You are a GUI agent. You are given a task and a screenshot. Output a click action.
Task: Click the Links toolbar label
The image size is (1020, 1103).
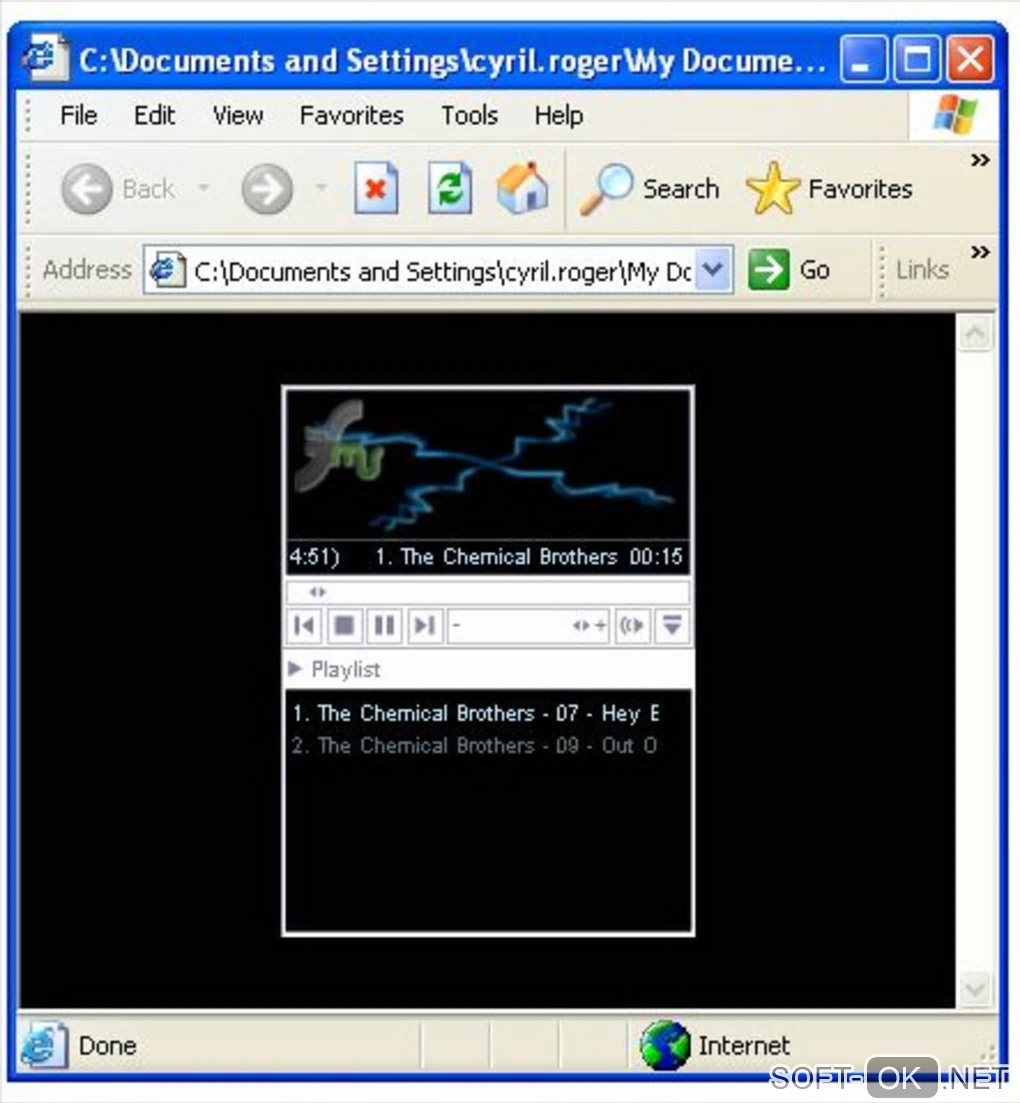(922, 269)
